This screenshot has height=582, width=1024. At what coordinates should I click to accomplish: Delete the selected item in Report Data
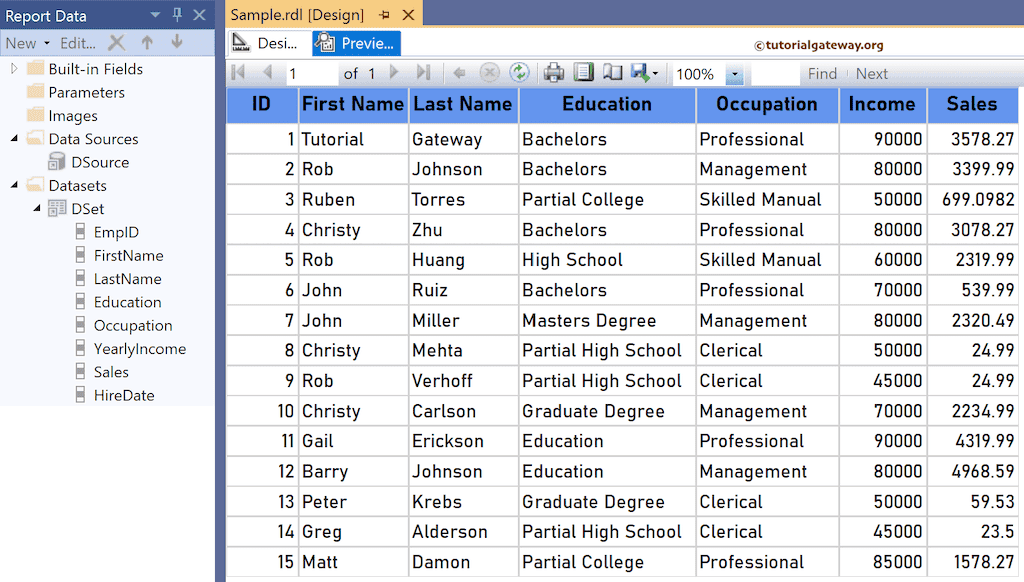(x=115, y=43)
